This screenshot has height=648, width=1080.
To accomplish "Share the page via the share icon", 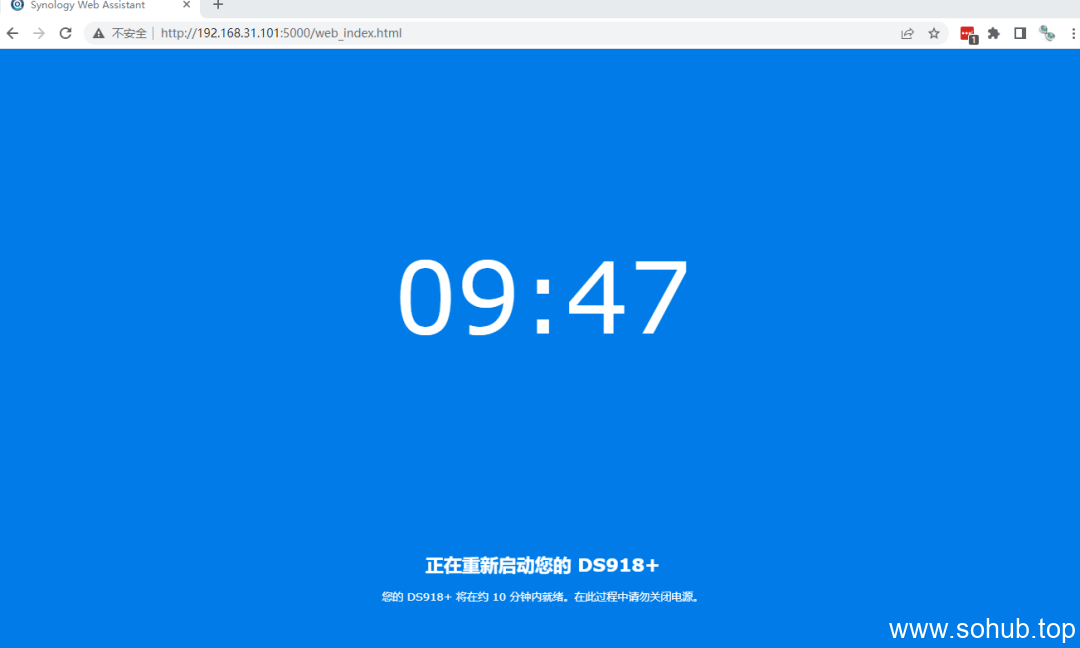I will point(907,32).
